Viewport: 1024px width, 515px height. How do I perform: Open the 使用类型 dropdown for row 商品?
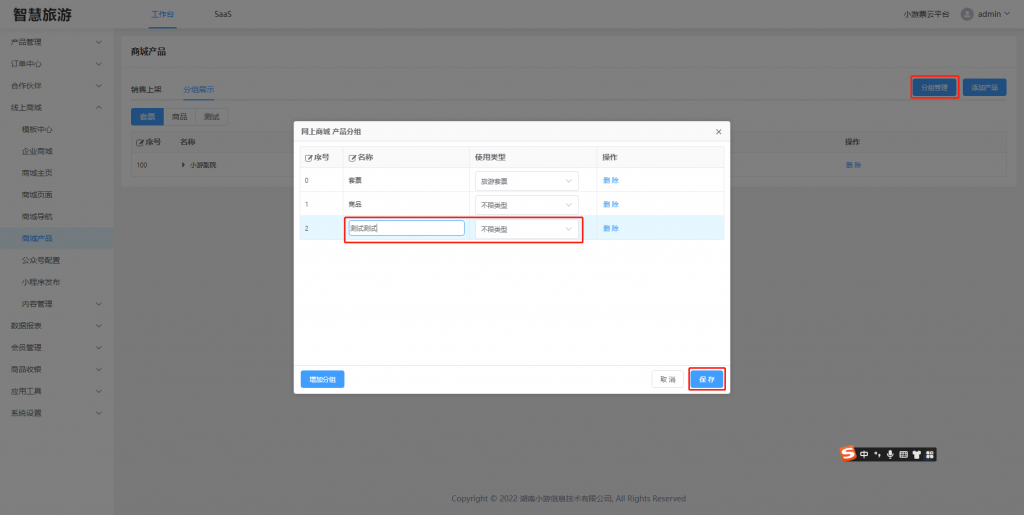click(527, 204)
